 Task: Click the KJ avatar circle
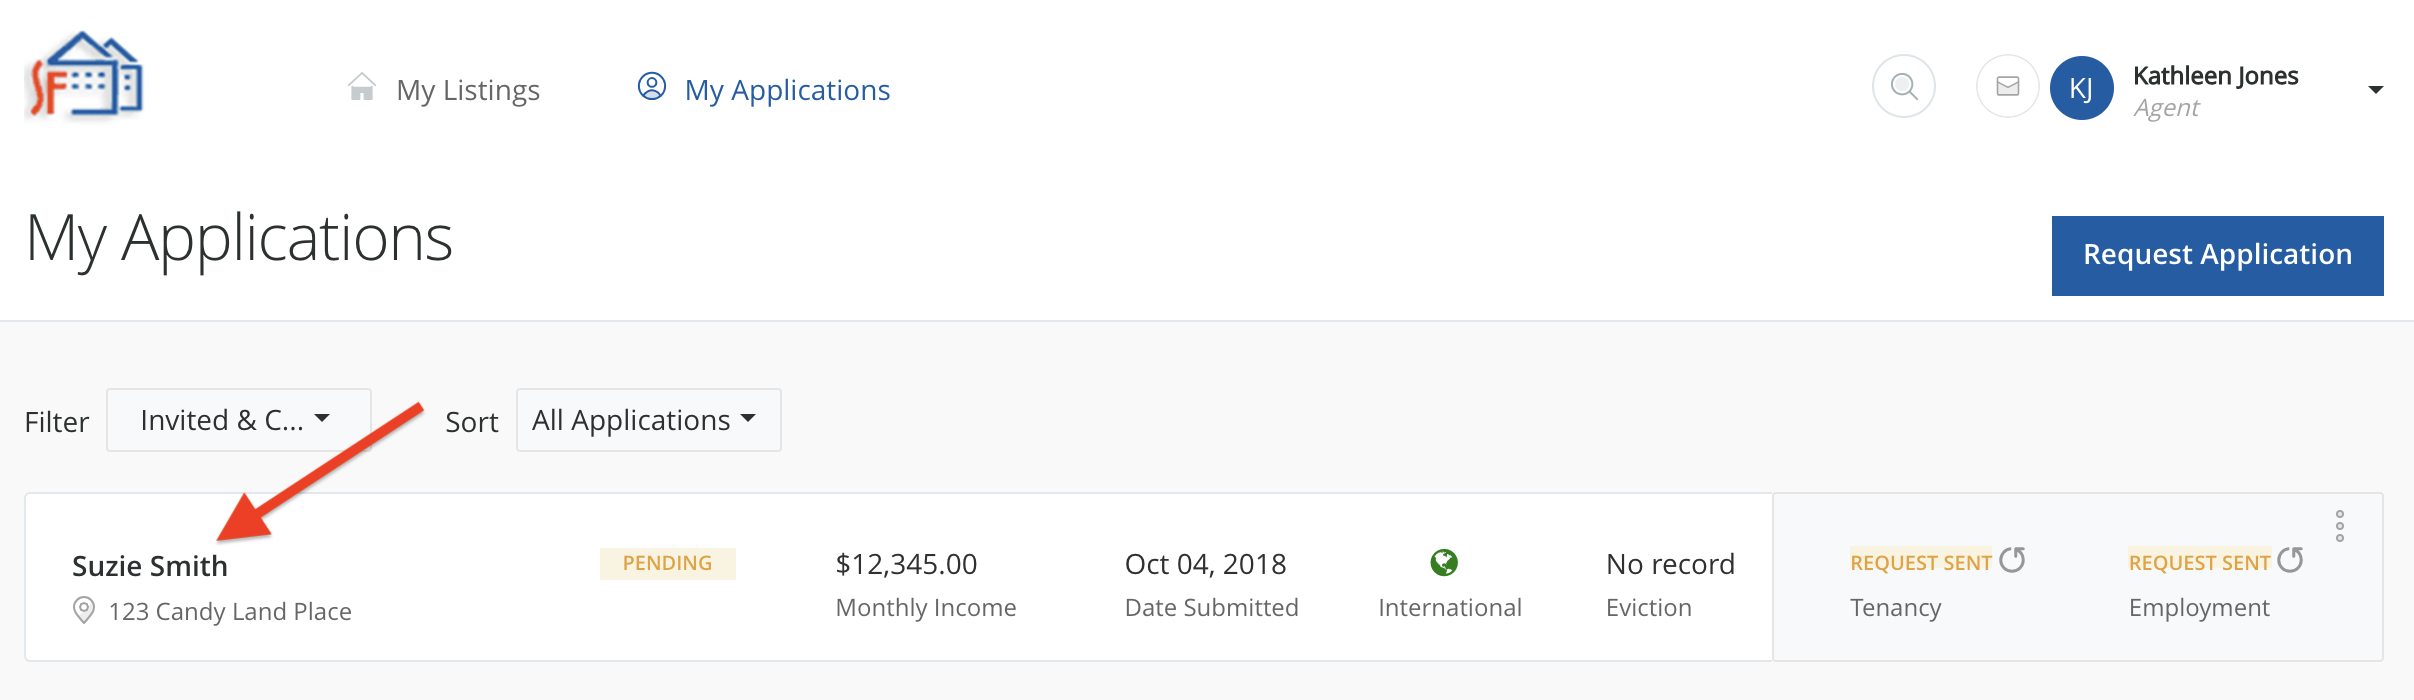pos(2081,88)
